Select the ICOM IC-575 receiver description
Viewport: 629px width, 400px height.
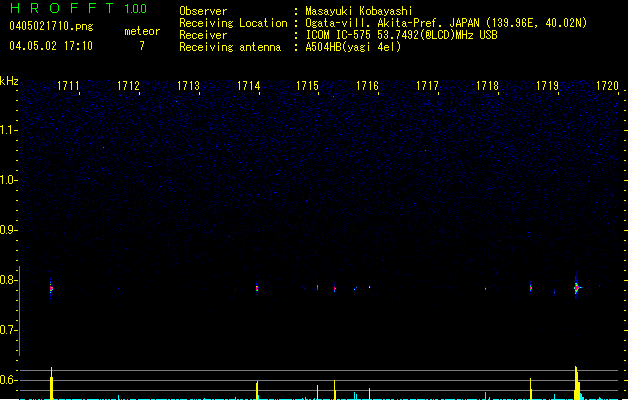401,35
